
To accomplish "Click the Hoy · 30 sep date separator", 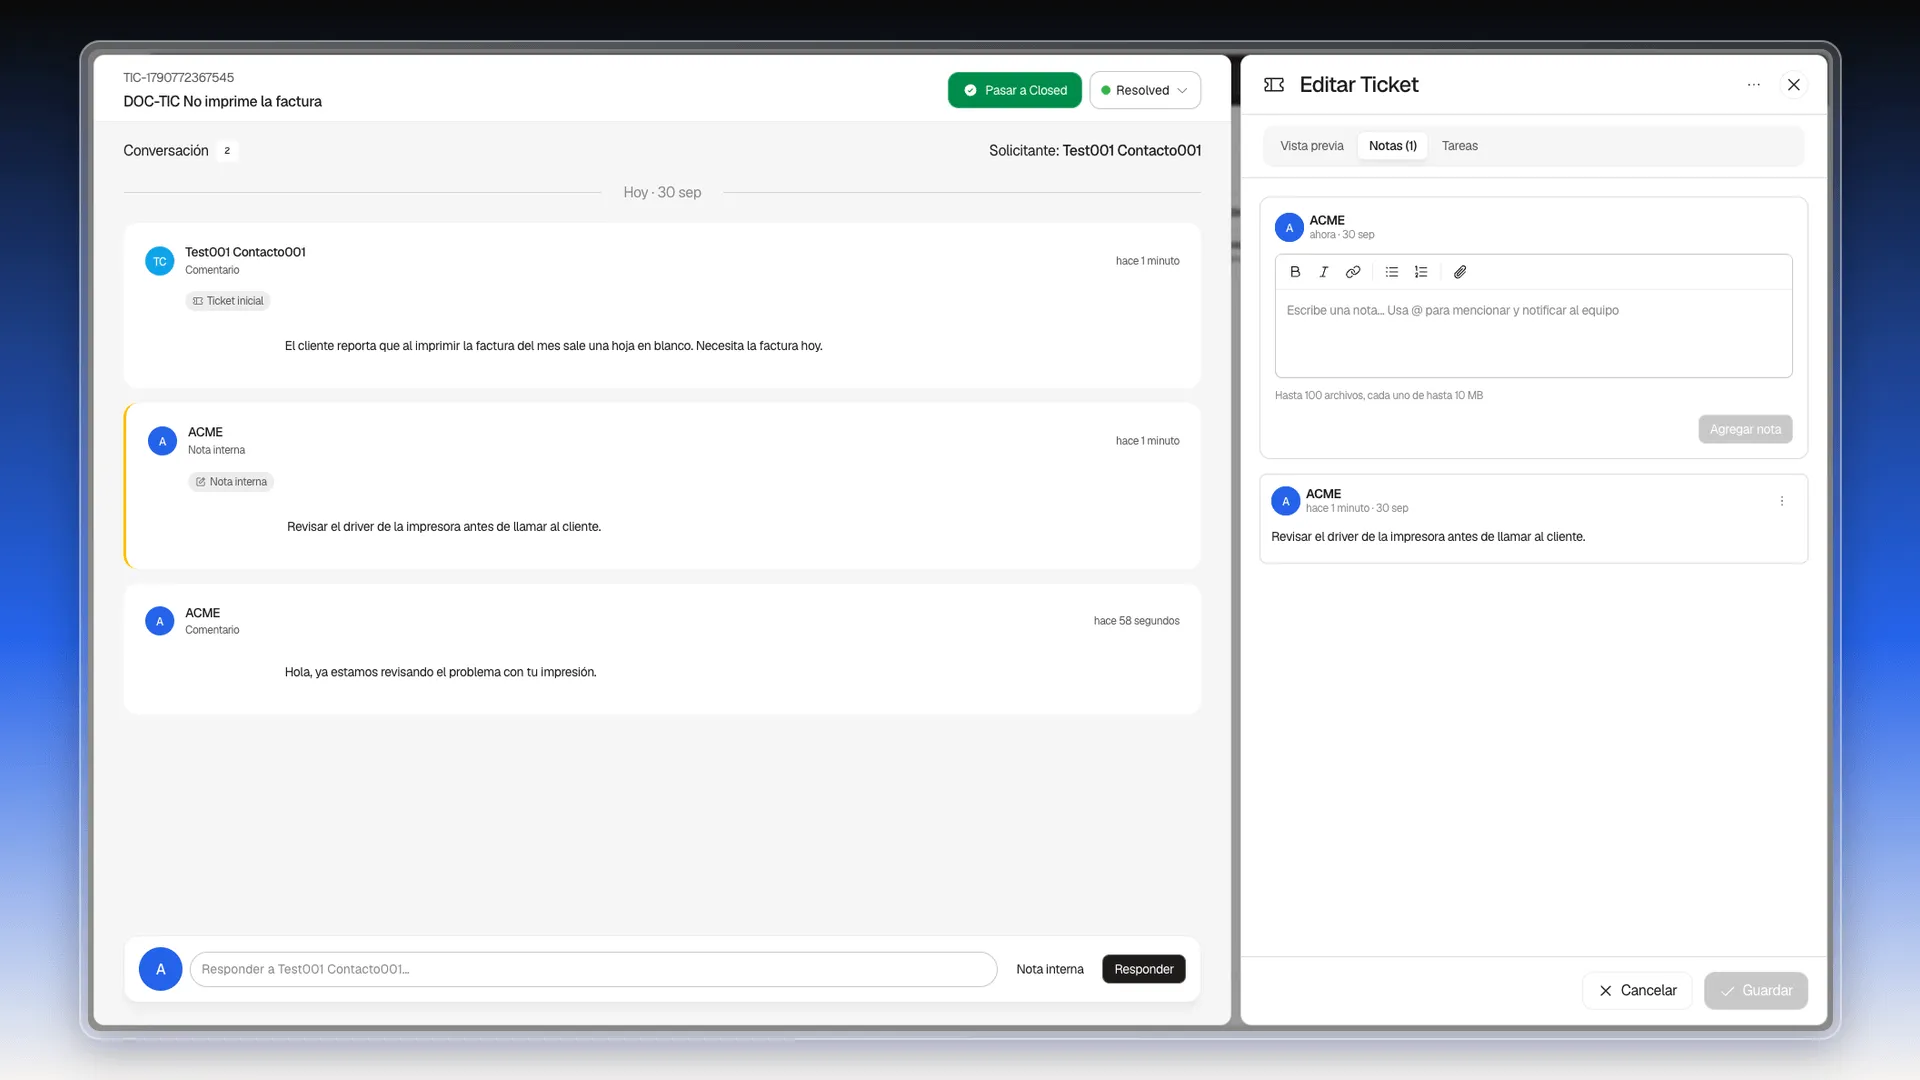I will pos(662,192).
